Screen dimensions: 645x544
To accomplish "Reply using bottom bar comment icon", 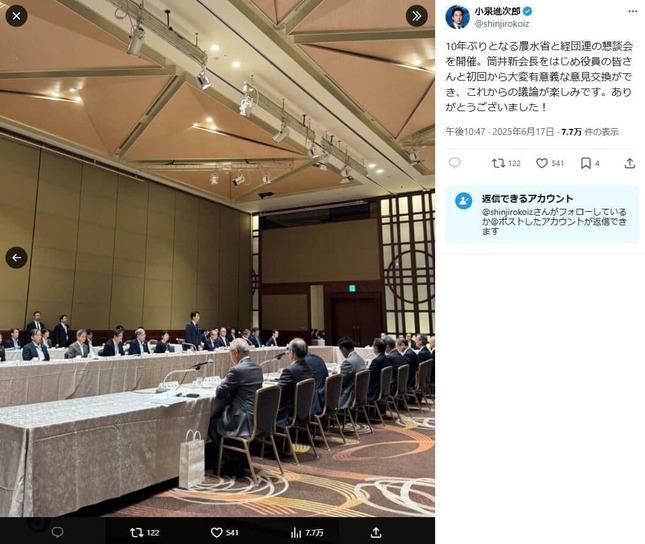I will pyautogui.click(x=58, y=532).
